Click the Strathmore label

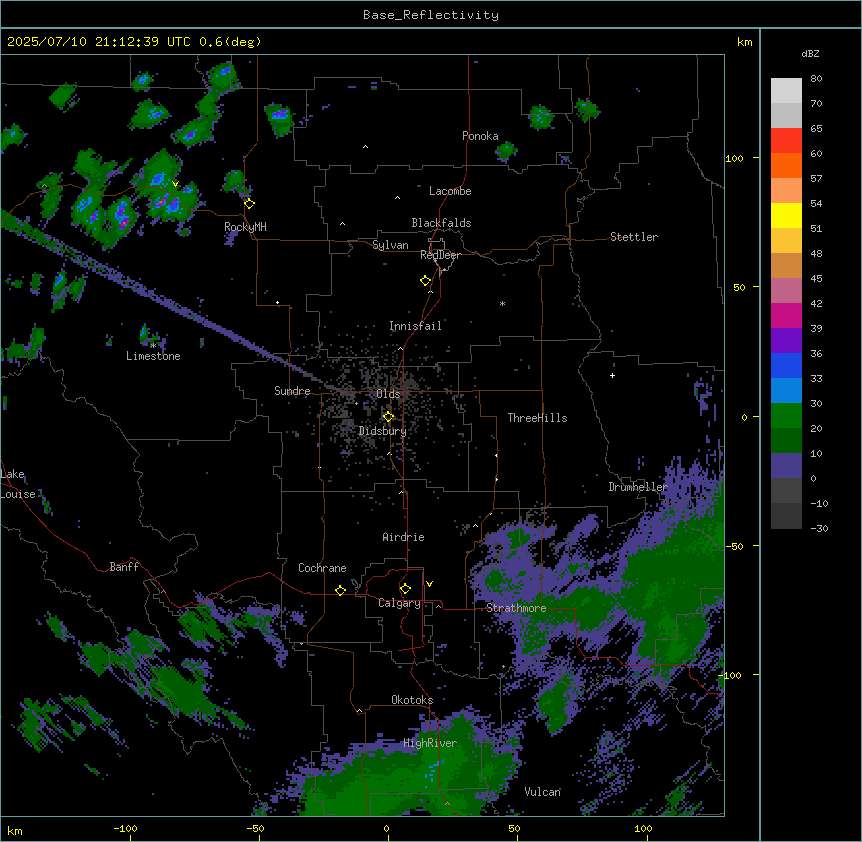(x=516, y=608)
